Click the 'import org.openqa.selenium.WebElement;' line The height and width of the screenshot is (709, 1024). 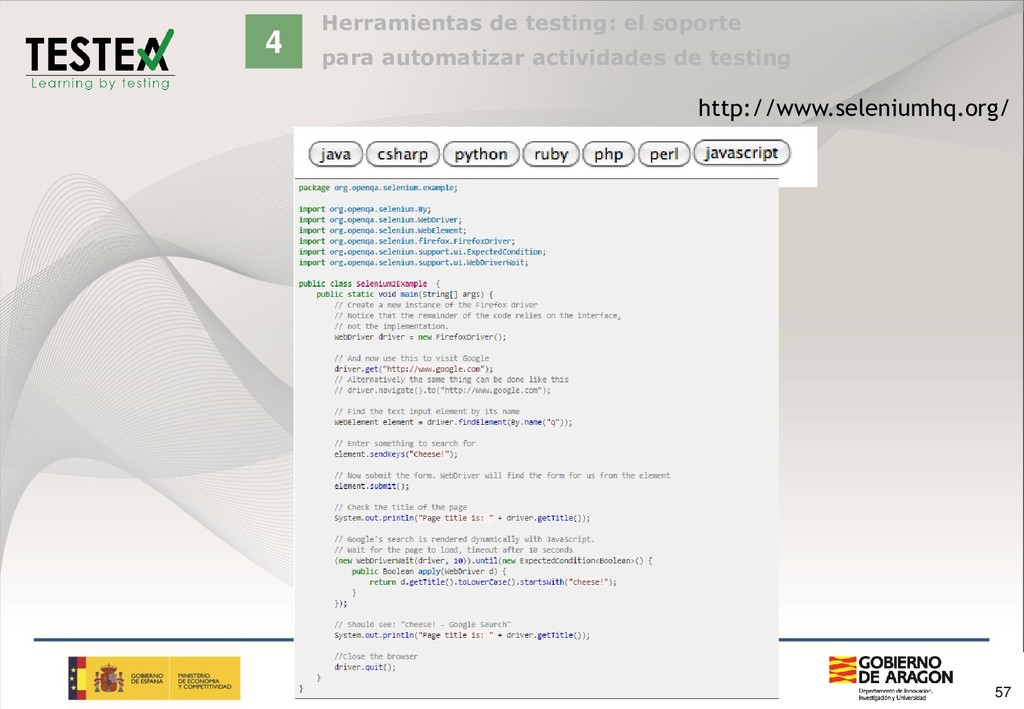[x=383, y=230]
